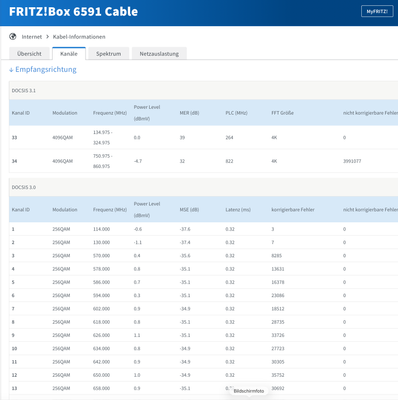Select frequency 134.975 - 324.975 cell

click(103, 137)
